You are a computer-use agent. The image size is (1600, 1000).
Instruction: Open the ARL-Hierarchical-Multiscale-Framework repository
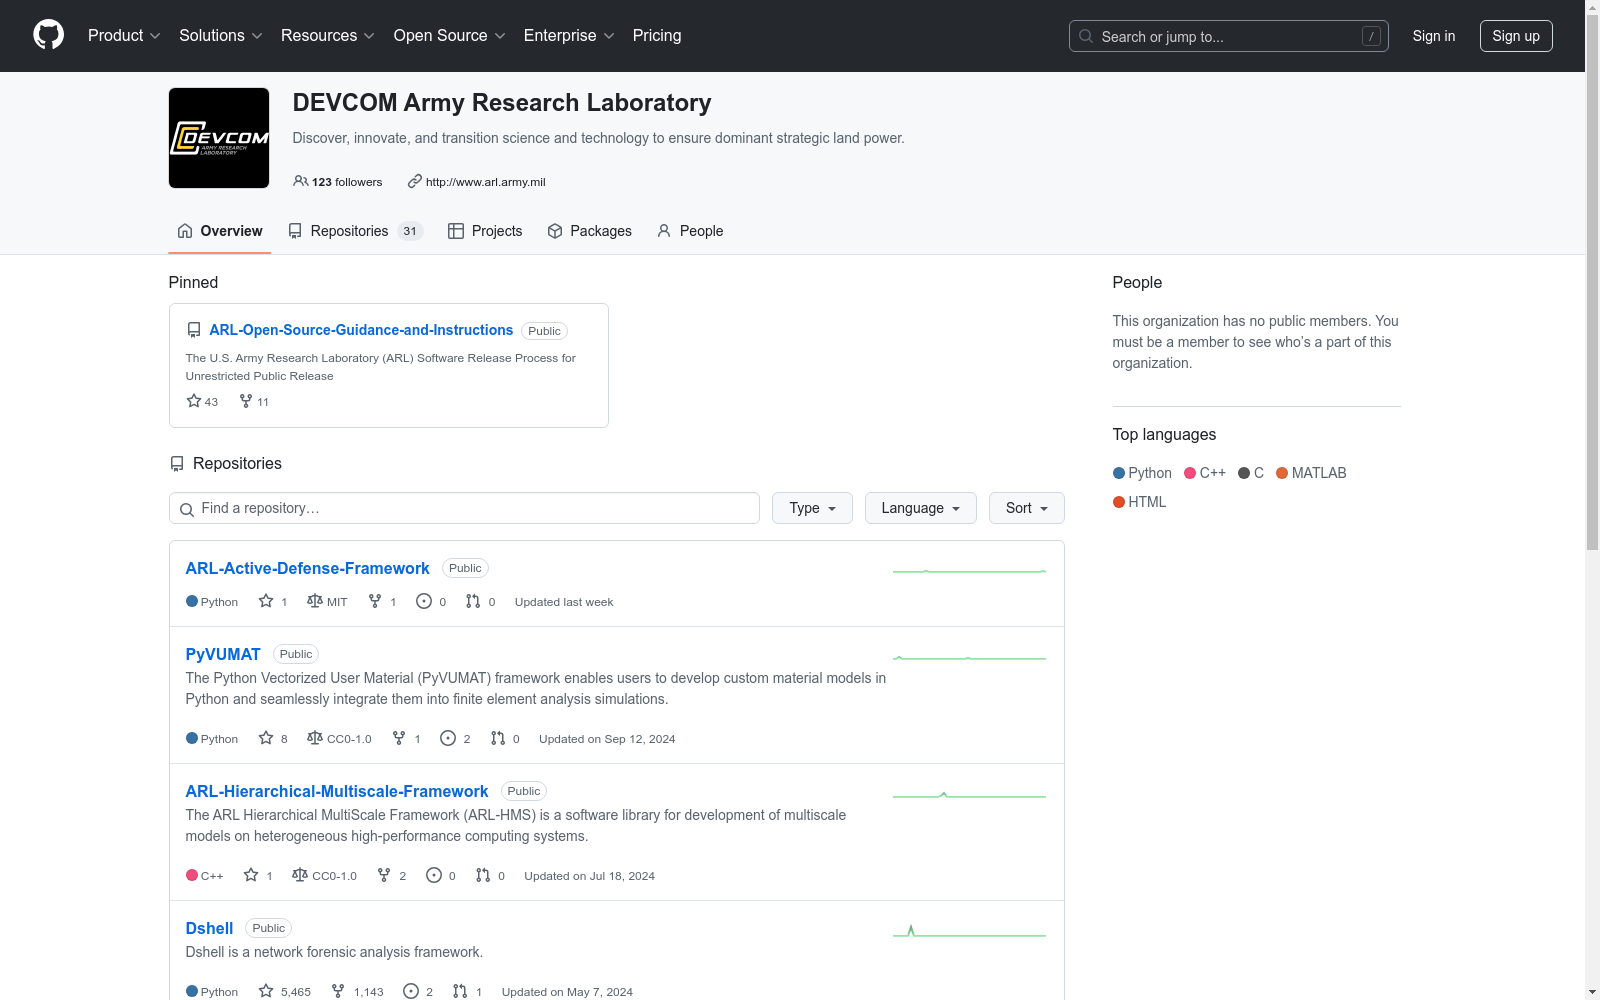point(337,791)
